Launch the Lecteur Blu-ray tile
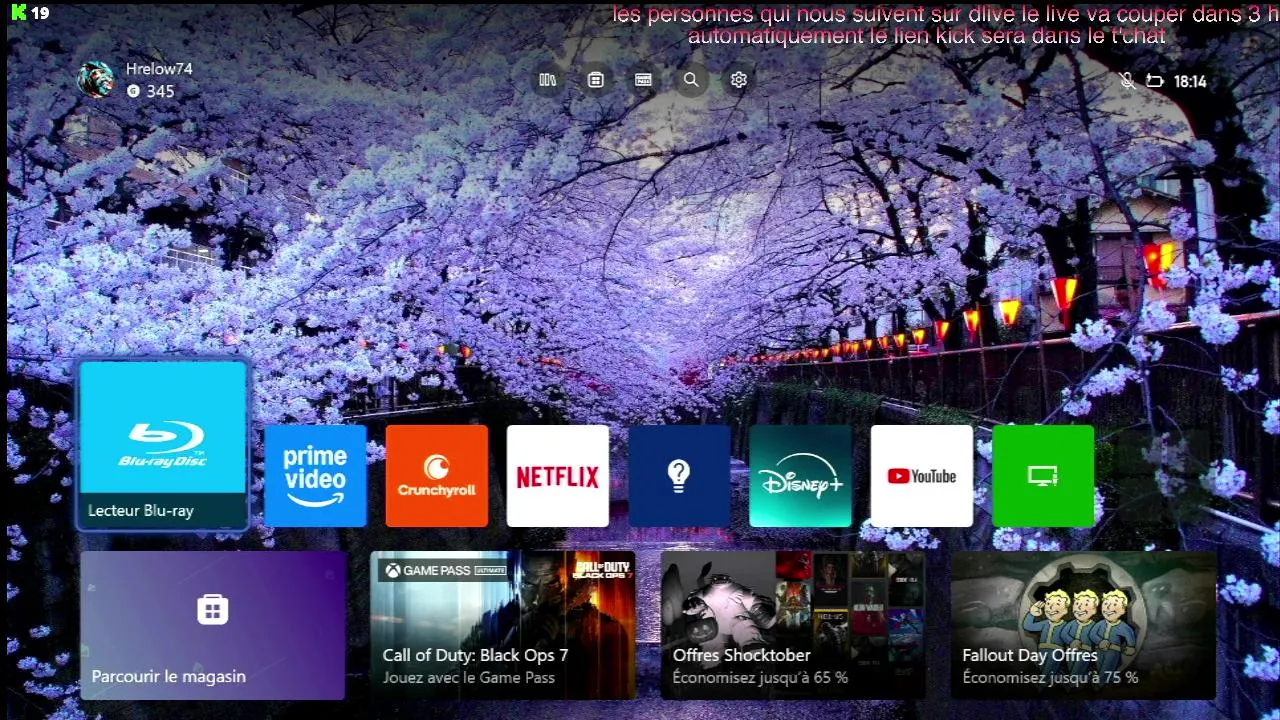Image resolution: width=1280 pixels, height=720 pixels. pyautogui.click(x=163, y=445)
